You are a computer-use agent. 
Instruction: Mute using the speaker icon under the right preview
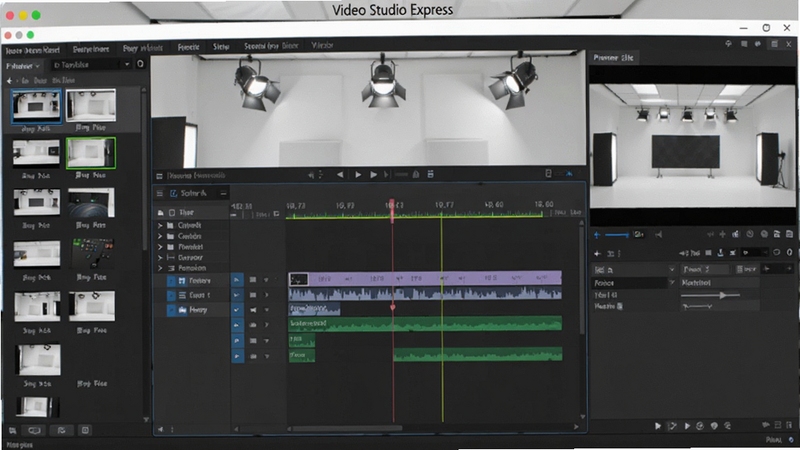click(x=659, y=235)
